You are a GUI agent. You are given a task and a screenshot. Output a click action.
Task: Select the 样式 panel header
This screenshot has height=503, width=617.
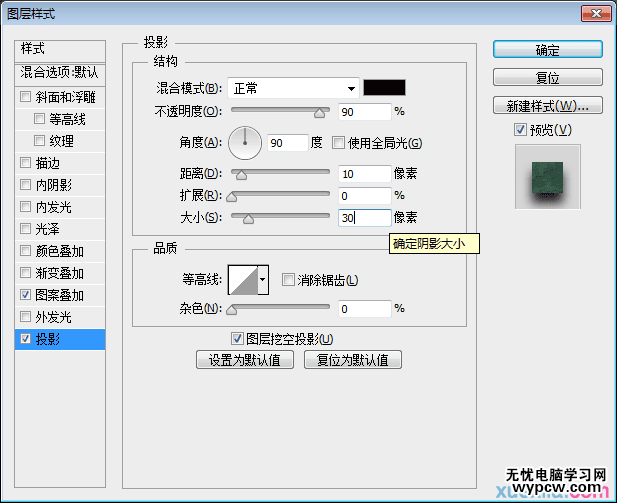click(60, 50)
